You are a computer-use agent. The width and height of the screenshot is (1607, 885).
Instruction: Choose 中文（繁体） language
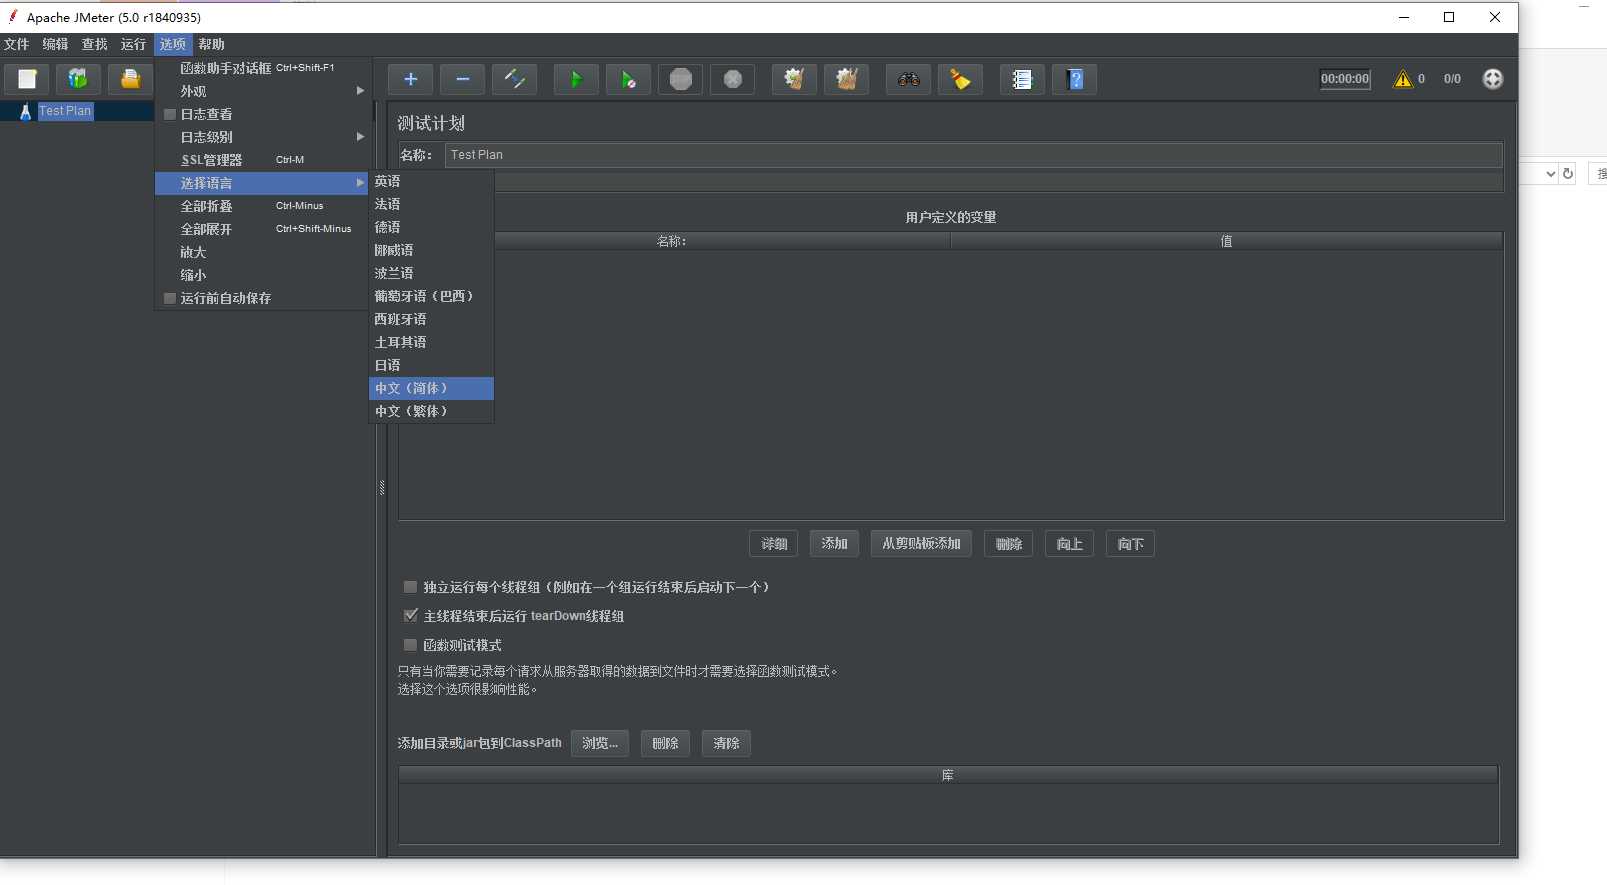tap(431, 411)
